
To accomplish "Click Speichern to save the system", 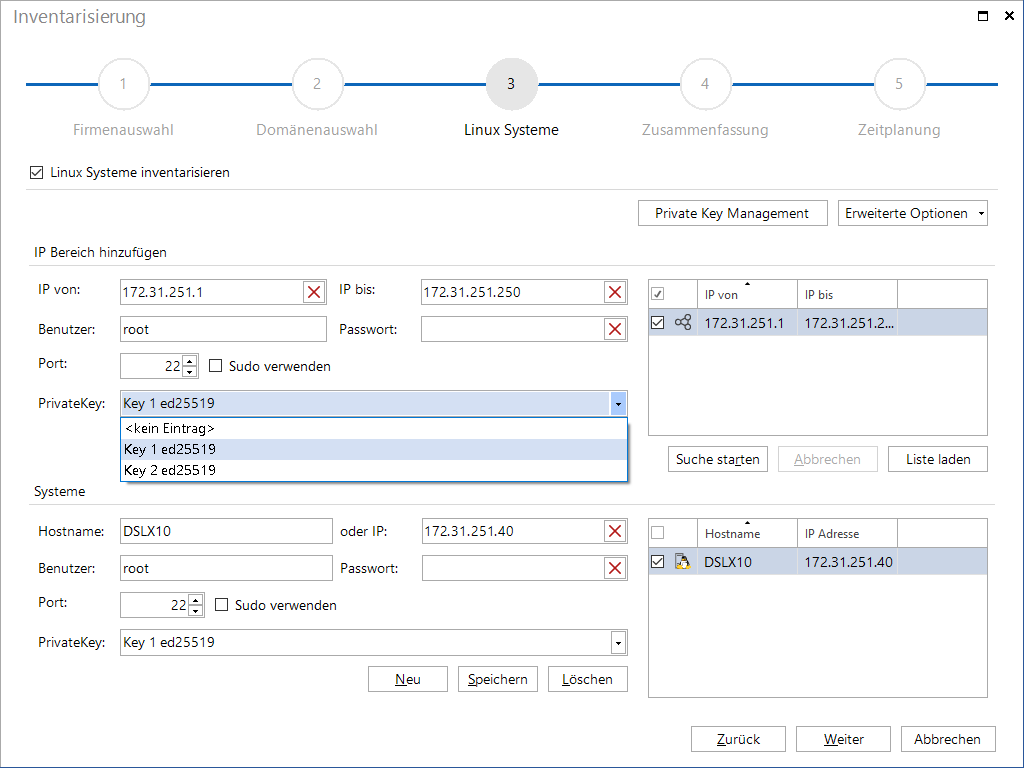I will tap(498, 679).
